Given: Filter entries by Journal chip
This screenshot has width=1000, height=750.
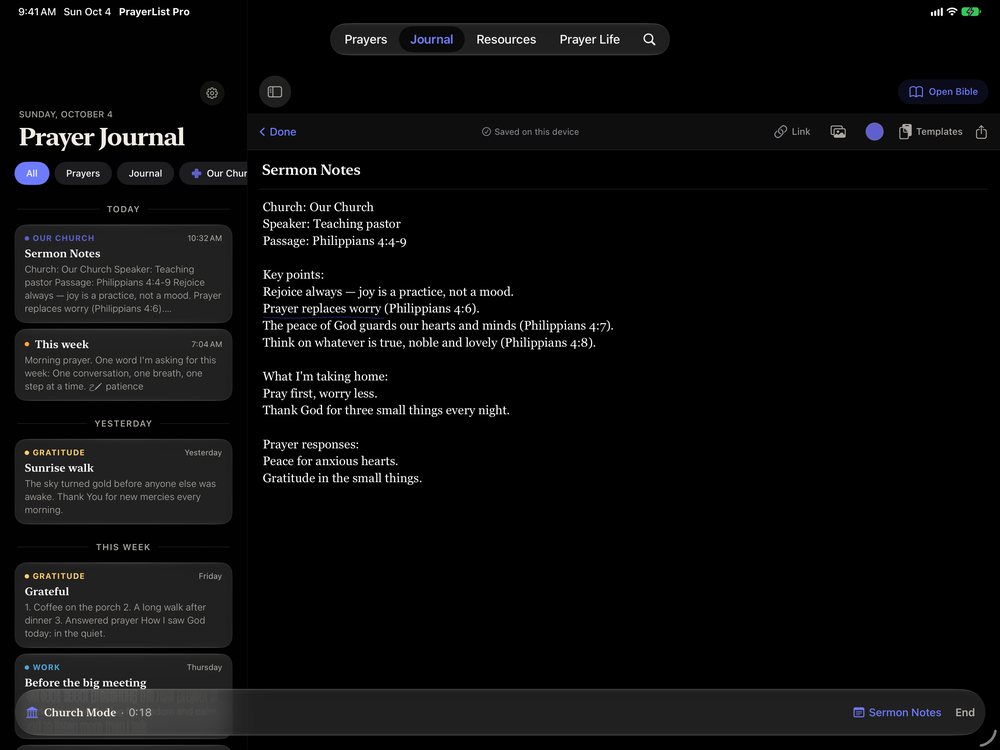Looking at the screenshot, I should pyautogui.click(x=145, y=173).
